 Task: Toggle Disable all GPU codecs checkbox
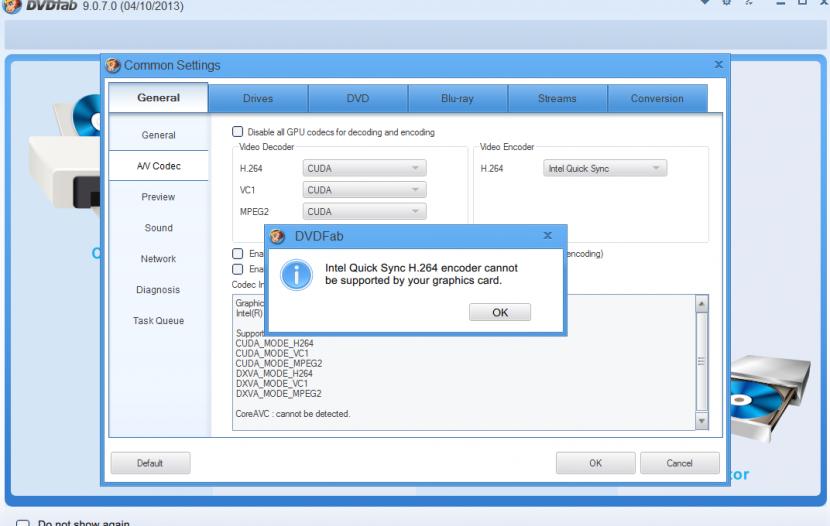tap(238, 131)
